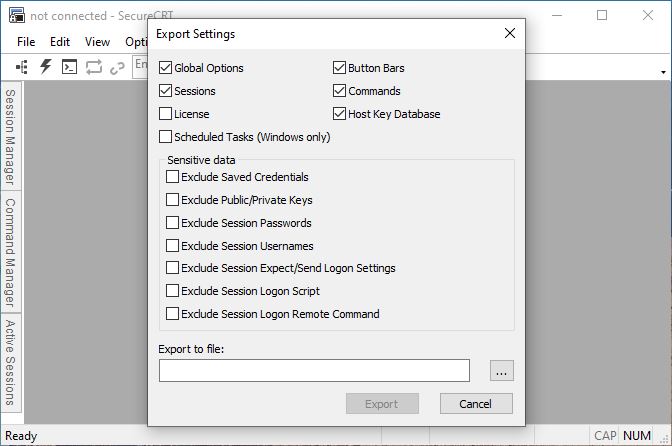This screenshot has width=672, height=446.
Task: Click the Quick Connect lightning icon
Action: (45, 67)
